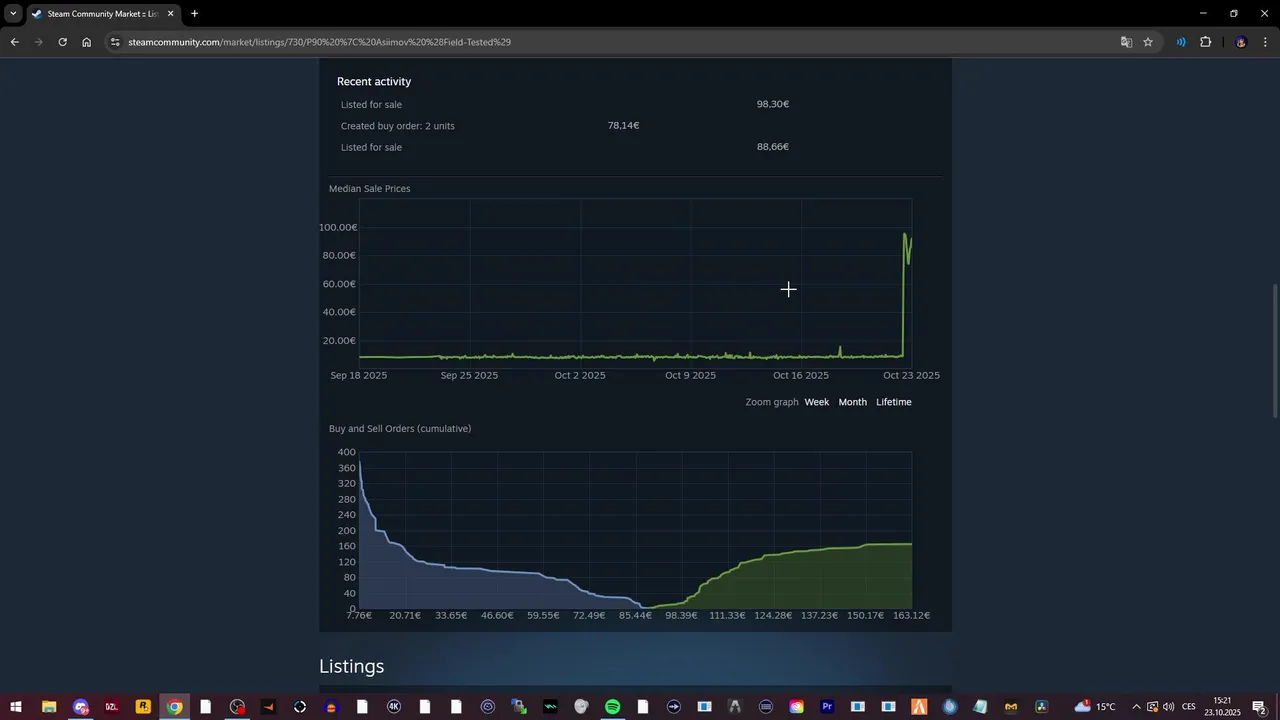Screen dimensions: 1280x720
Task: Open the Chrome tab search dropdown
Action: coord(13,14)
